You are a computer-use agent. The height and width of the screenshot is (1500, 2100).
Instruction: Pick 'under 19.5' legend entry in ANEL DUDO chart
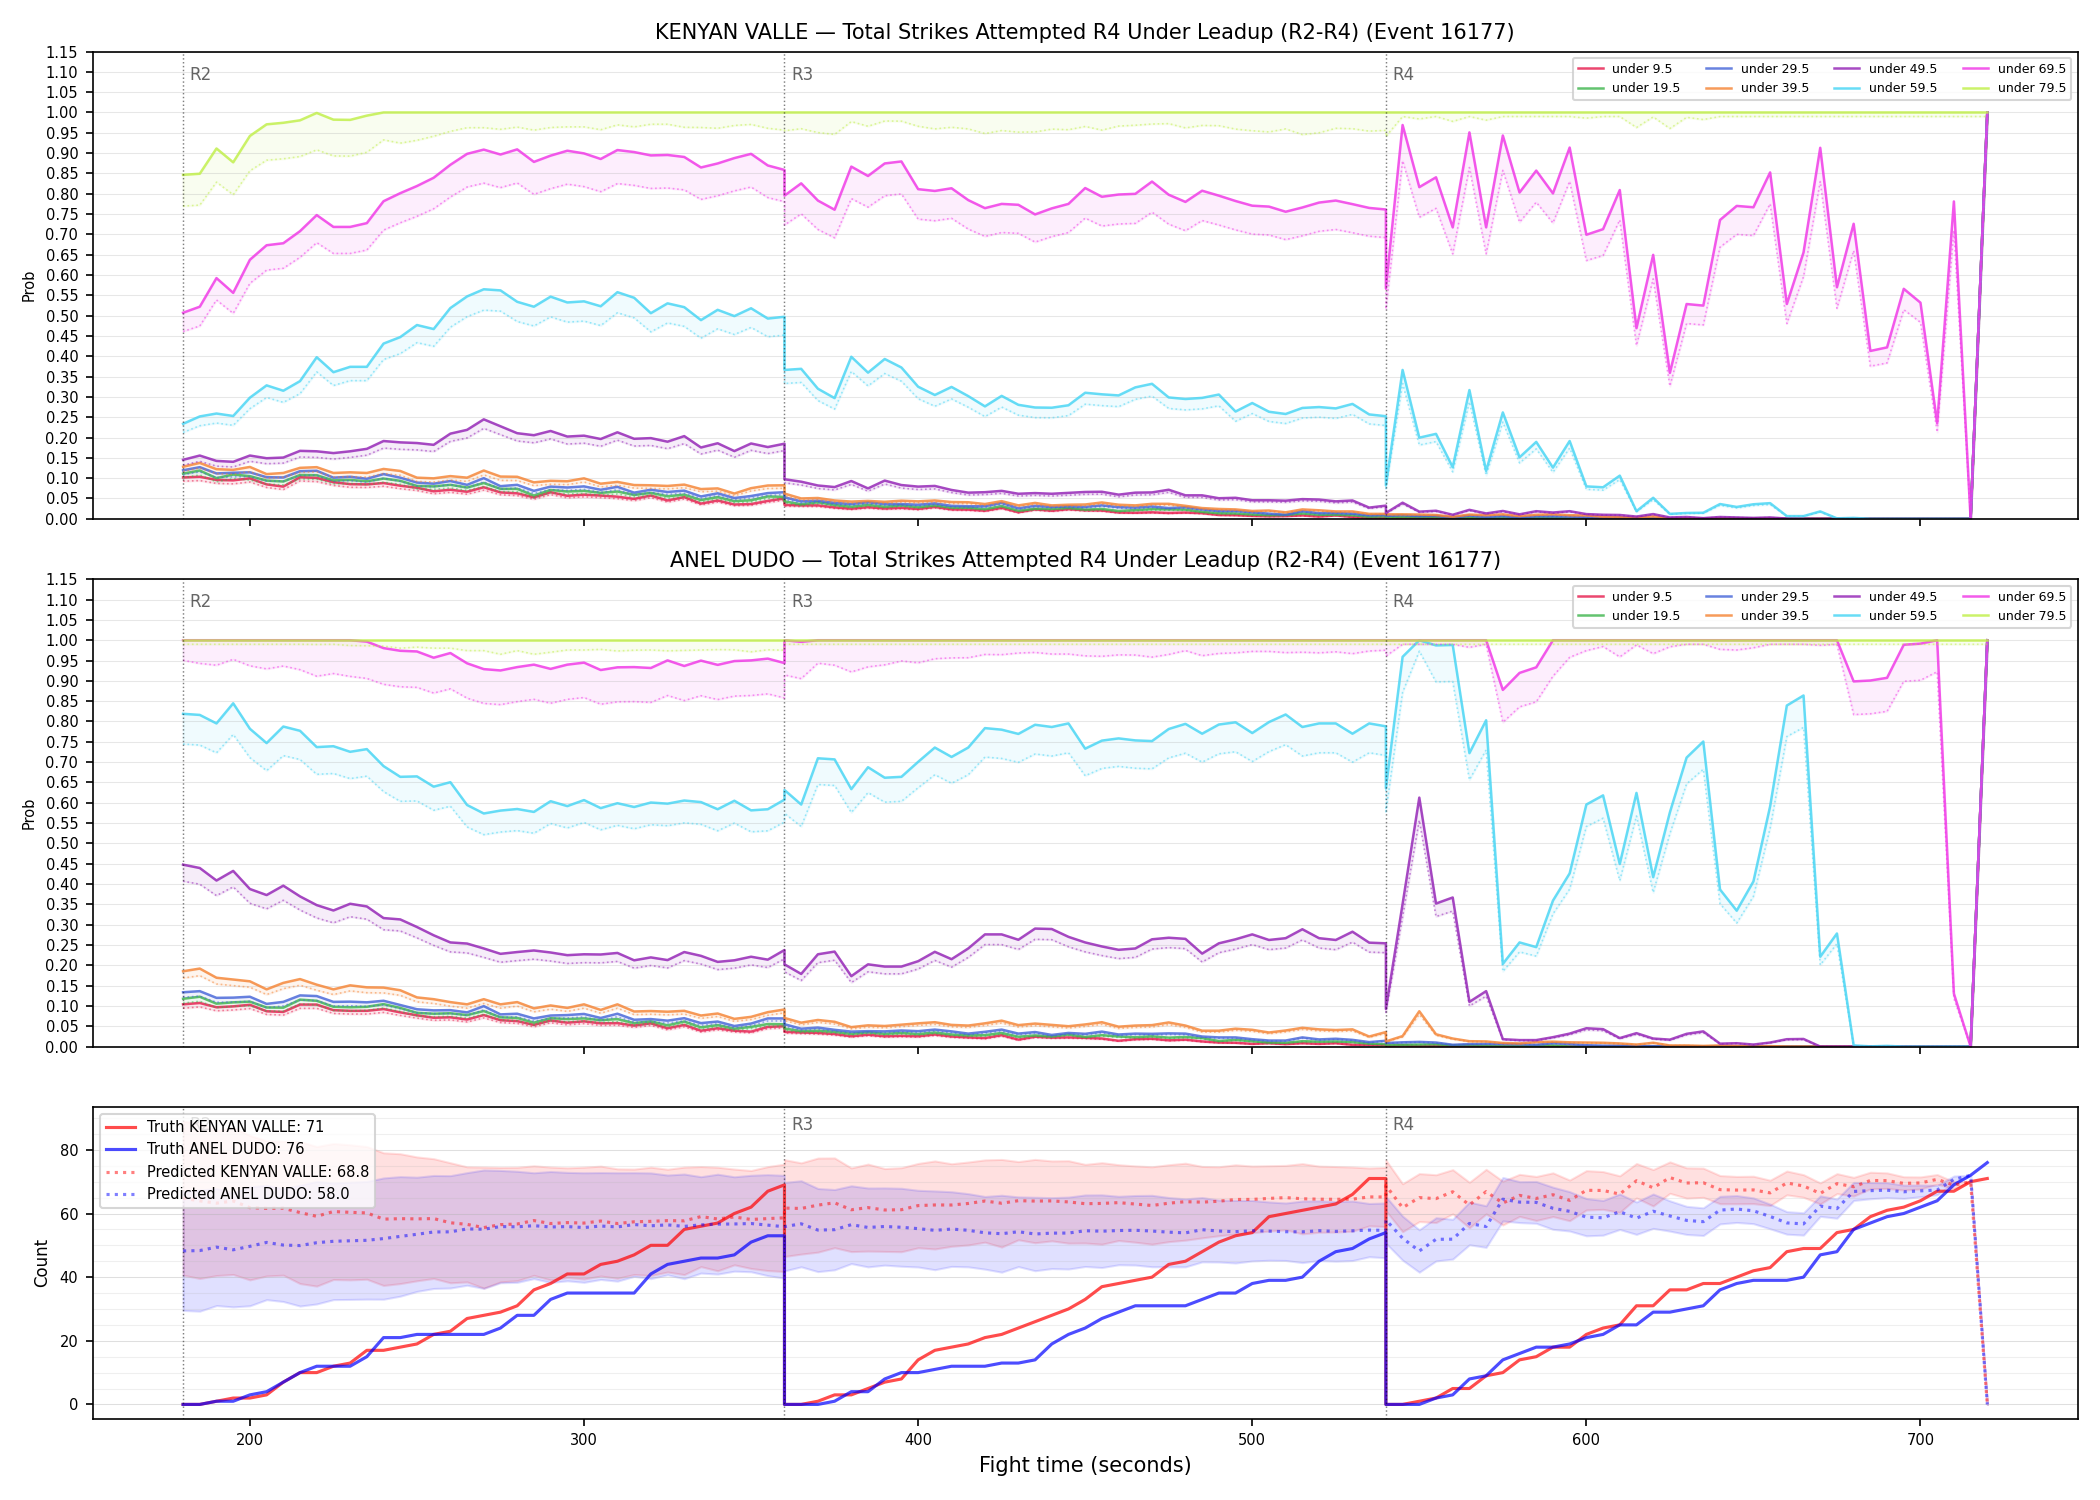coord(1628,616)
